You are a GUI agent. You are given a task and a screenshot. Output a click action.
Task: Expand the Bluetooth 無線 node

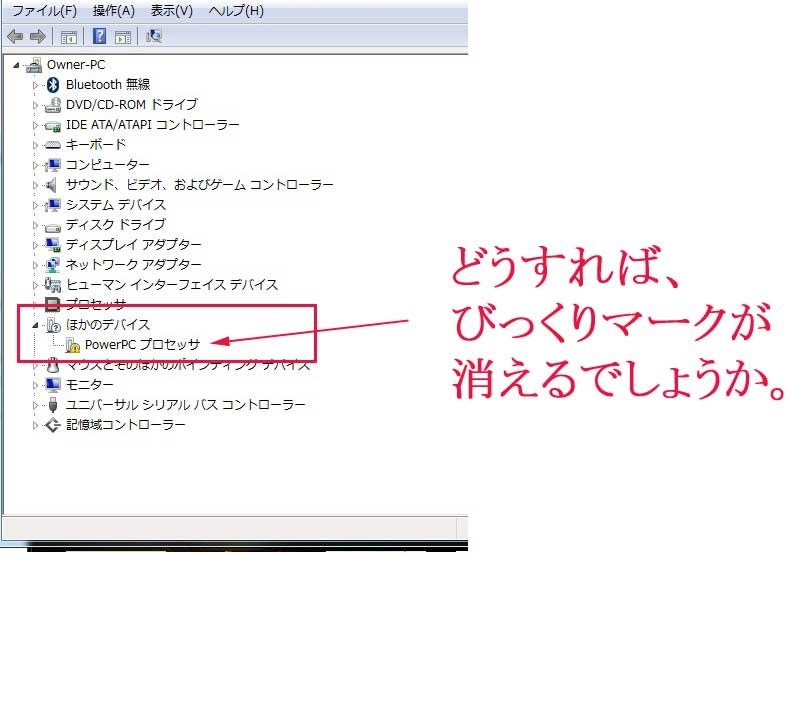click(x=35, y=86)
